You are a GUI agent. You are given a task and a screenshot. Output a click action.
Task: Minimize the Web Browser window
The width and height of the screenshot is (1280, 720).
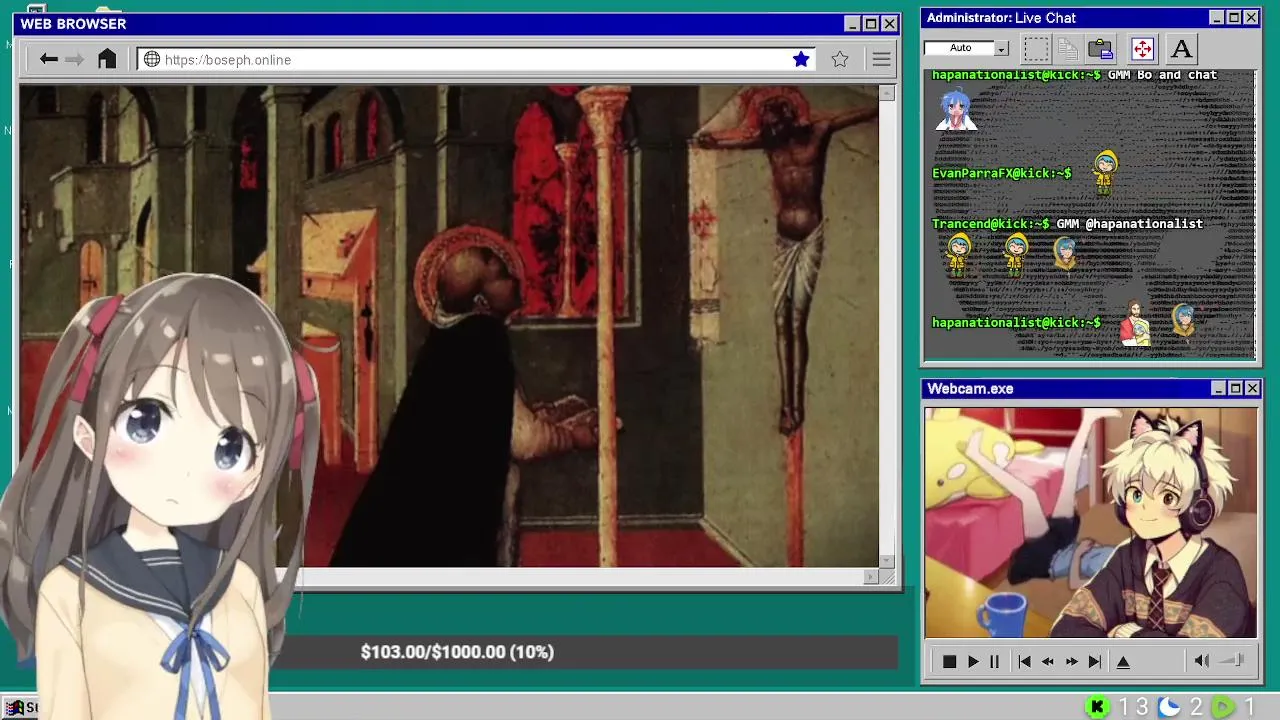coord(852,24)
